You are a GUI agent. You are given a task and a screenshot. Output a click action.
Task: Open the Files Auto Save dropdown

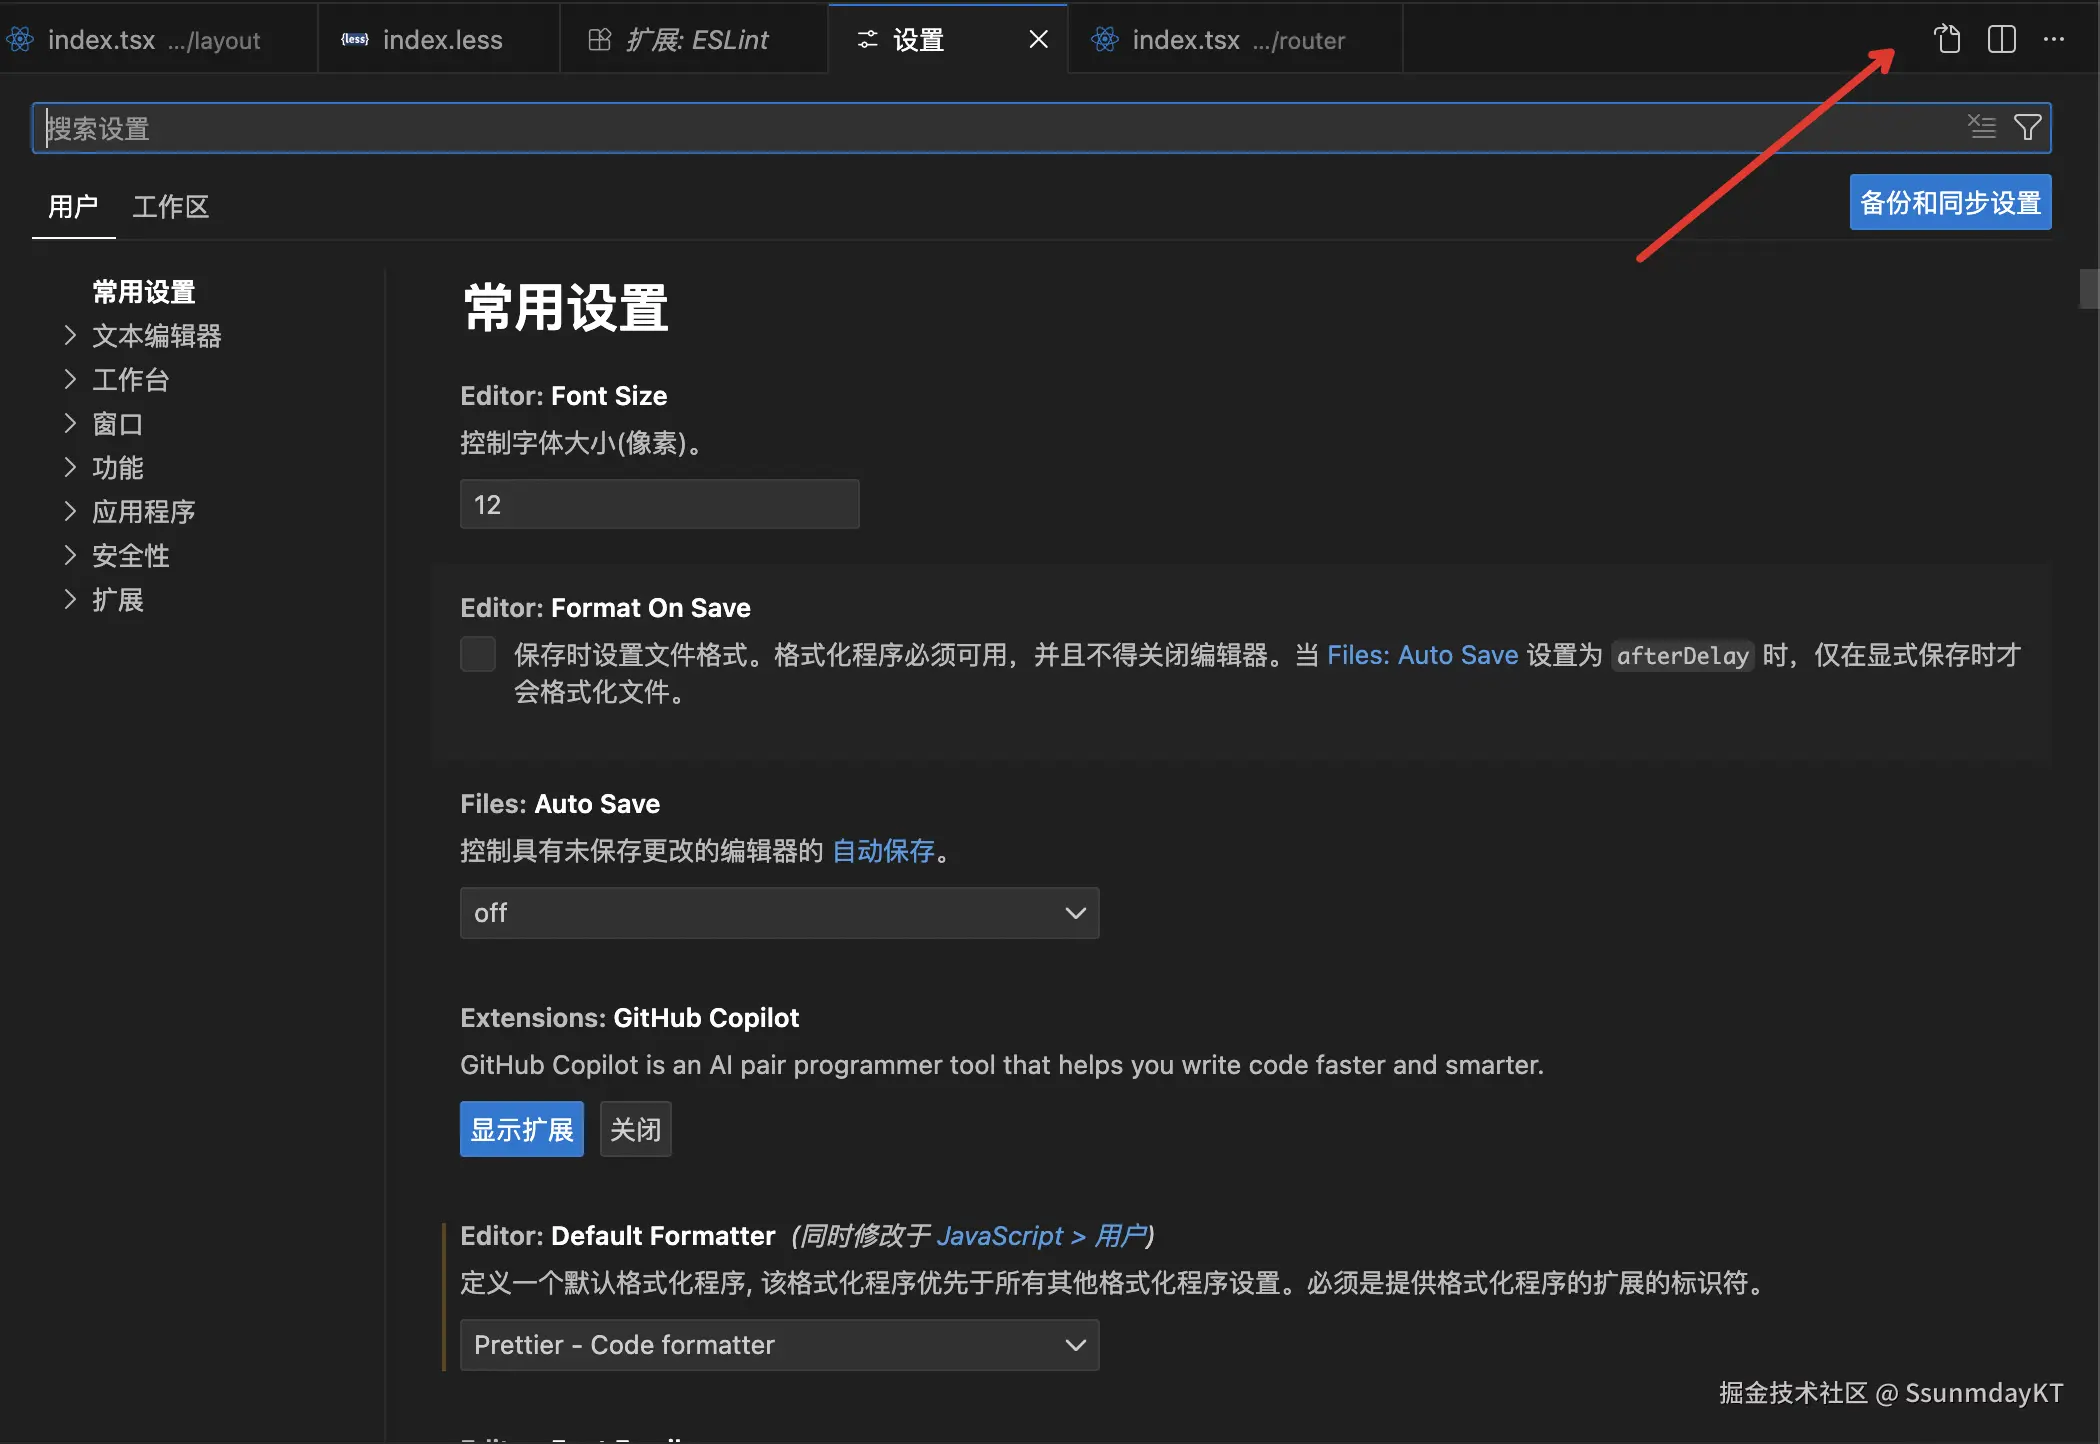(779, 913)
